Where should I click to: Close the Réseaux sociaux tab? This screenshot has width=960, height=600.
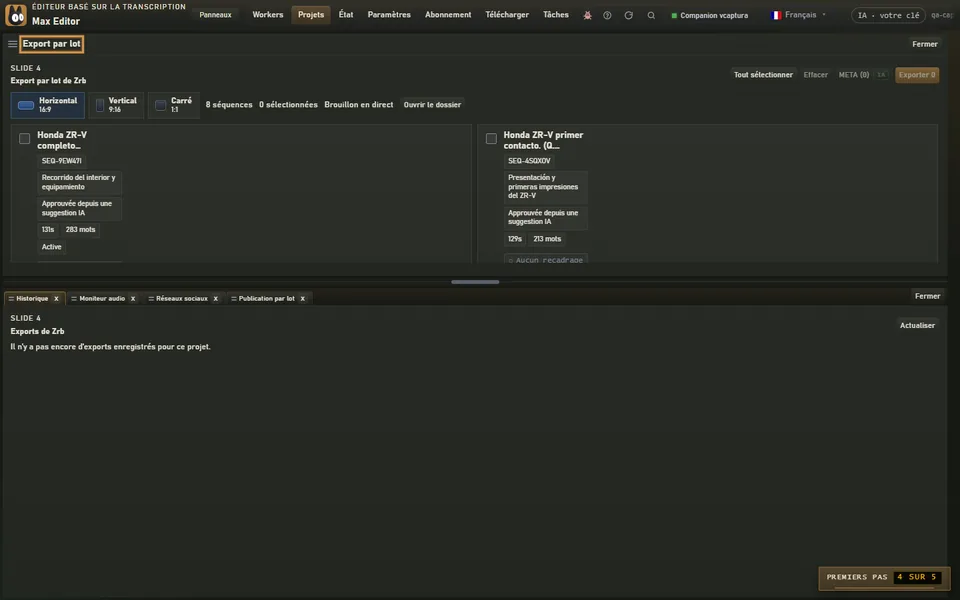pyautogui.click(x=216, y=299)
